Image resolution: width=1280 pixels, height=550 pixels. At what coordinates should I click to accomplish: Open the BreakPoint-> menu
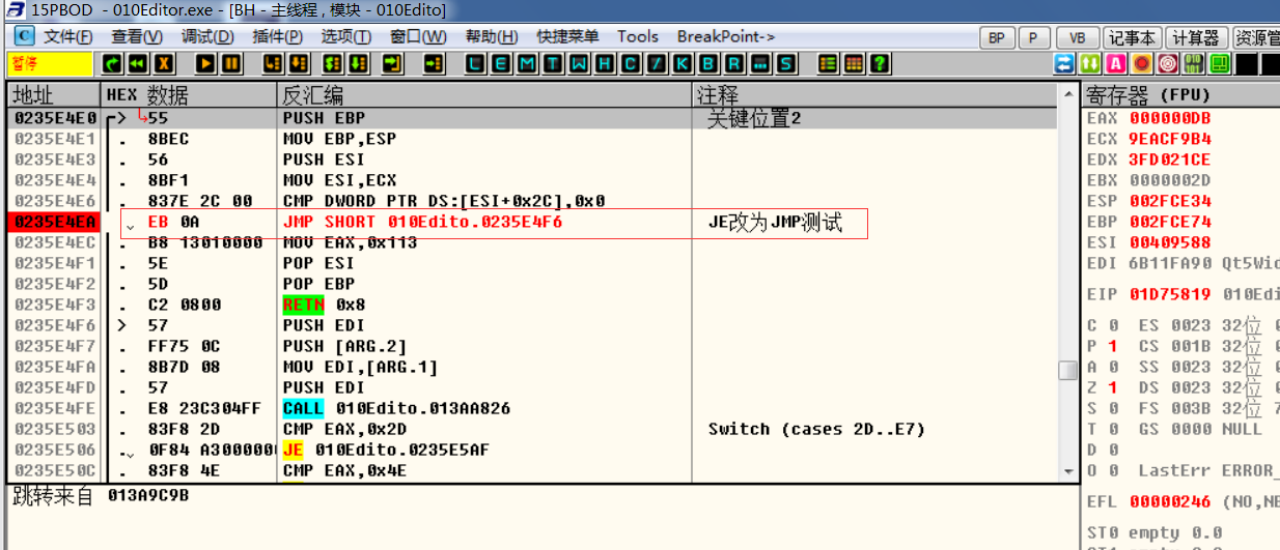pos(725,37)
